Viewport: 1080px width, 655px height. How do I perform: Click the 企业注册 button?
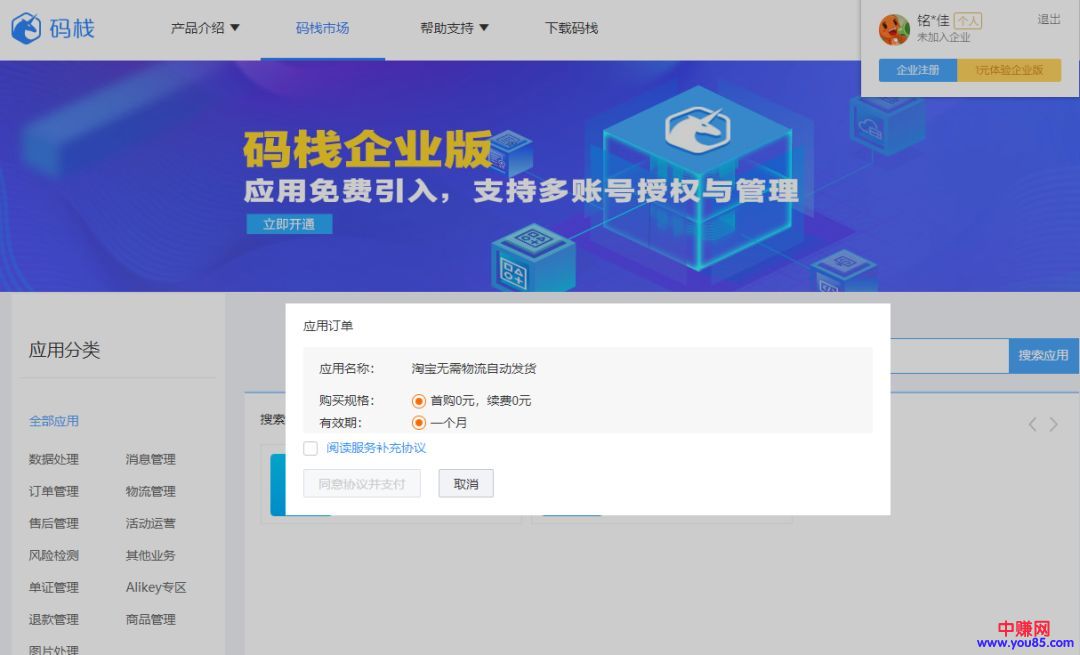pos(918,70)
